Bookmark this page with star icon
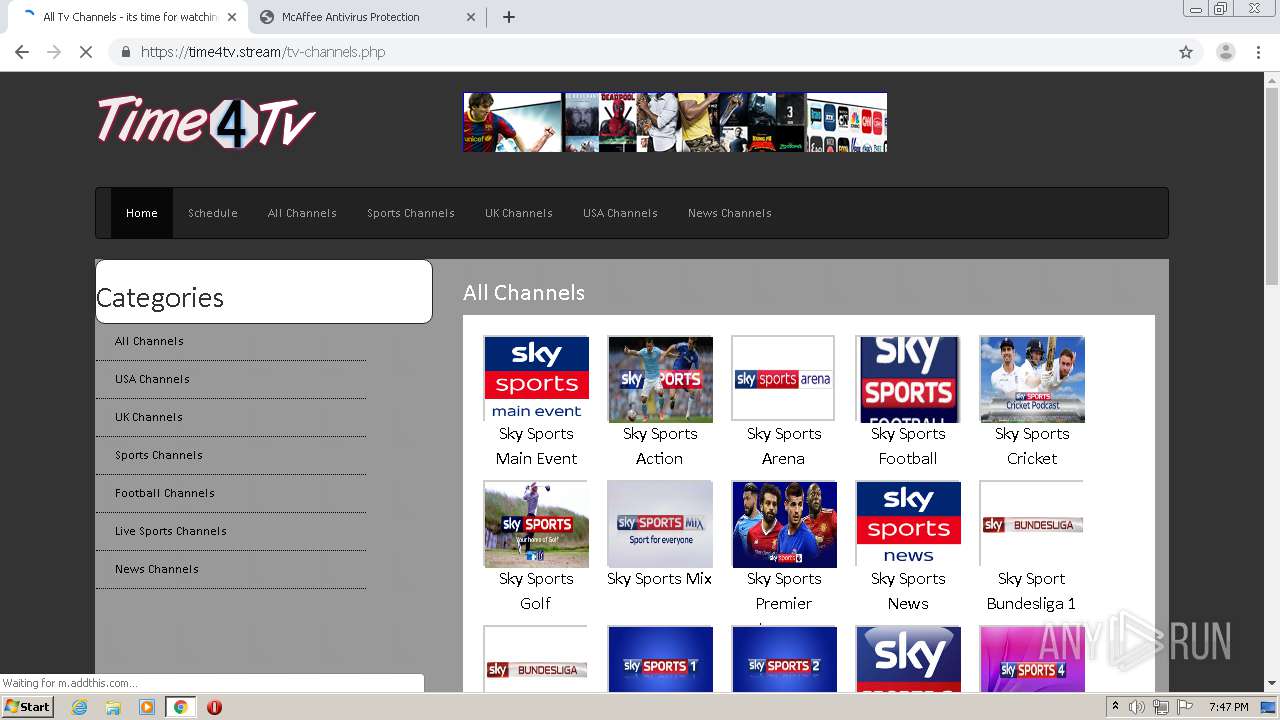The image size is (1280, 720). pyautogui.click(x=1186, y=52)
